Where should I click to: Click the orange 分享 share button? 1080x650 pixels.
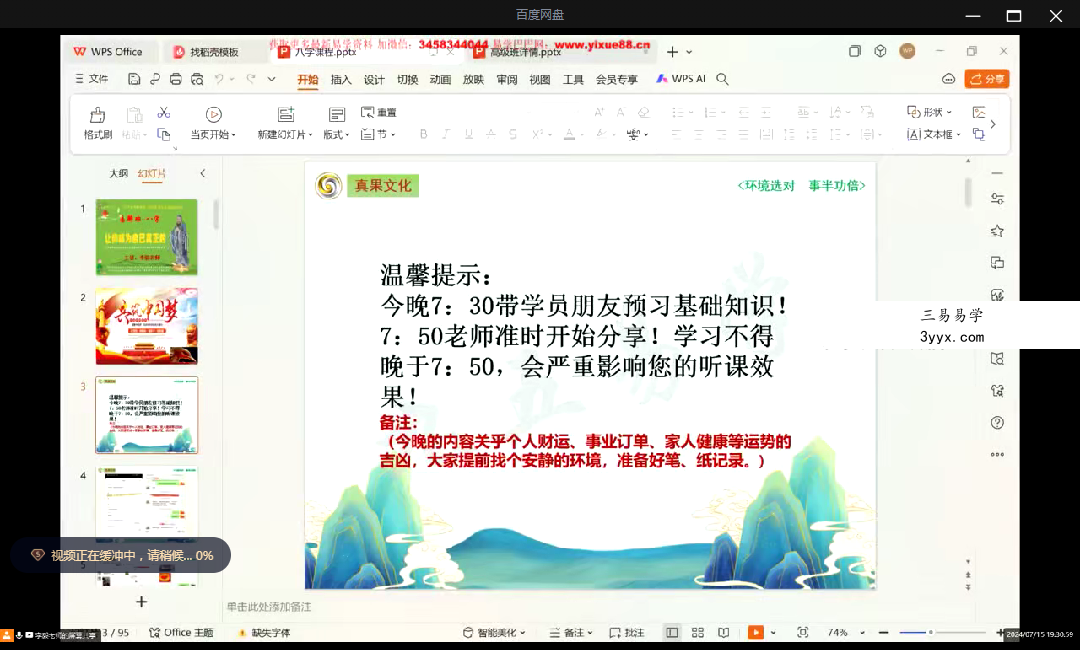(986, 79)
